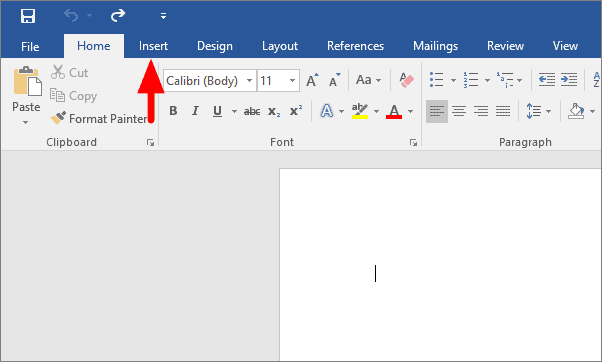This screenshot has height=362, width=602.
Task: Click the Line and Paragraph Spacing icon
Action: (534, 111)
